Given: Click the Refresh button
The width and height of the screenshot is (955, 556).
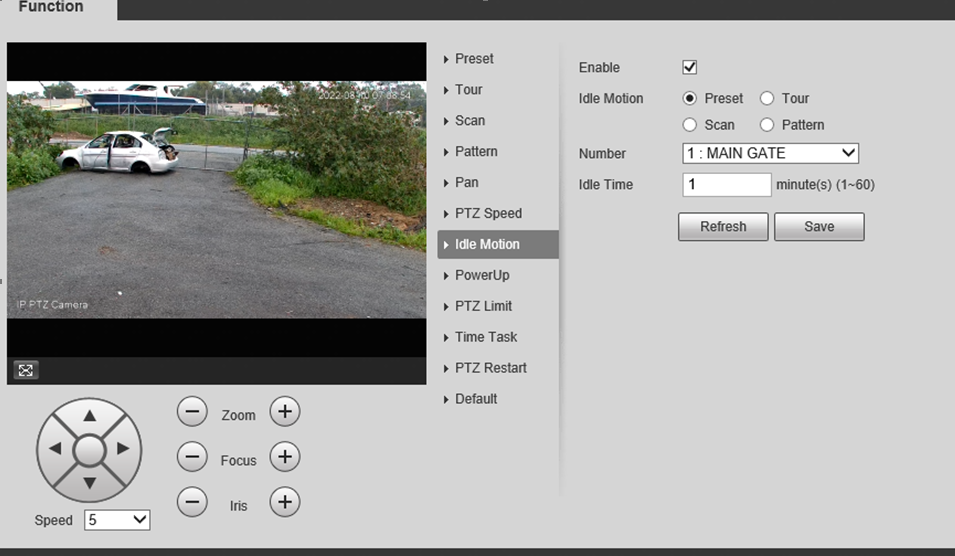Looking at the screenshot, I should [723, 227].
